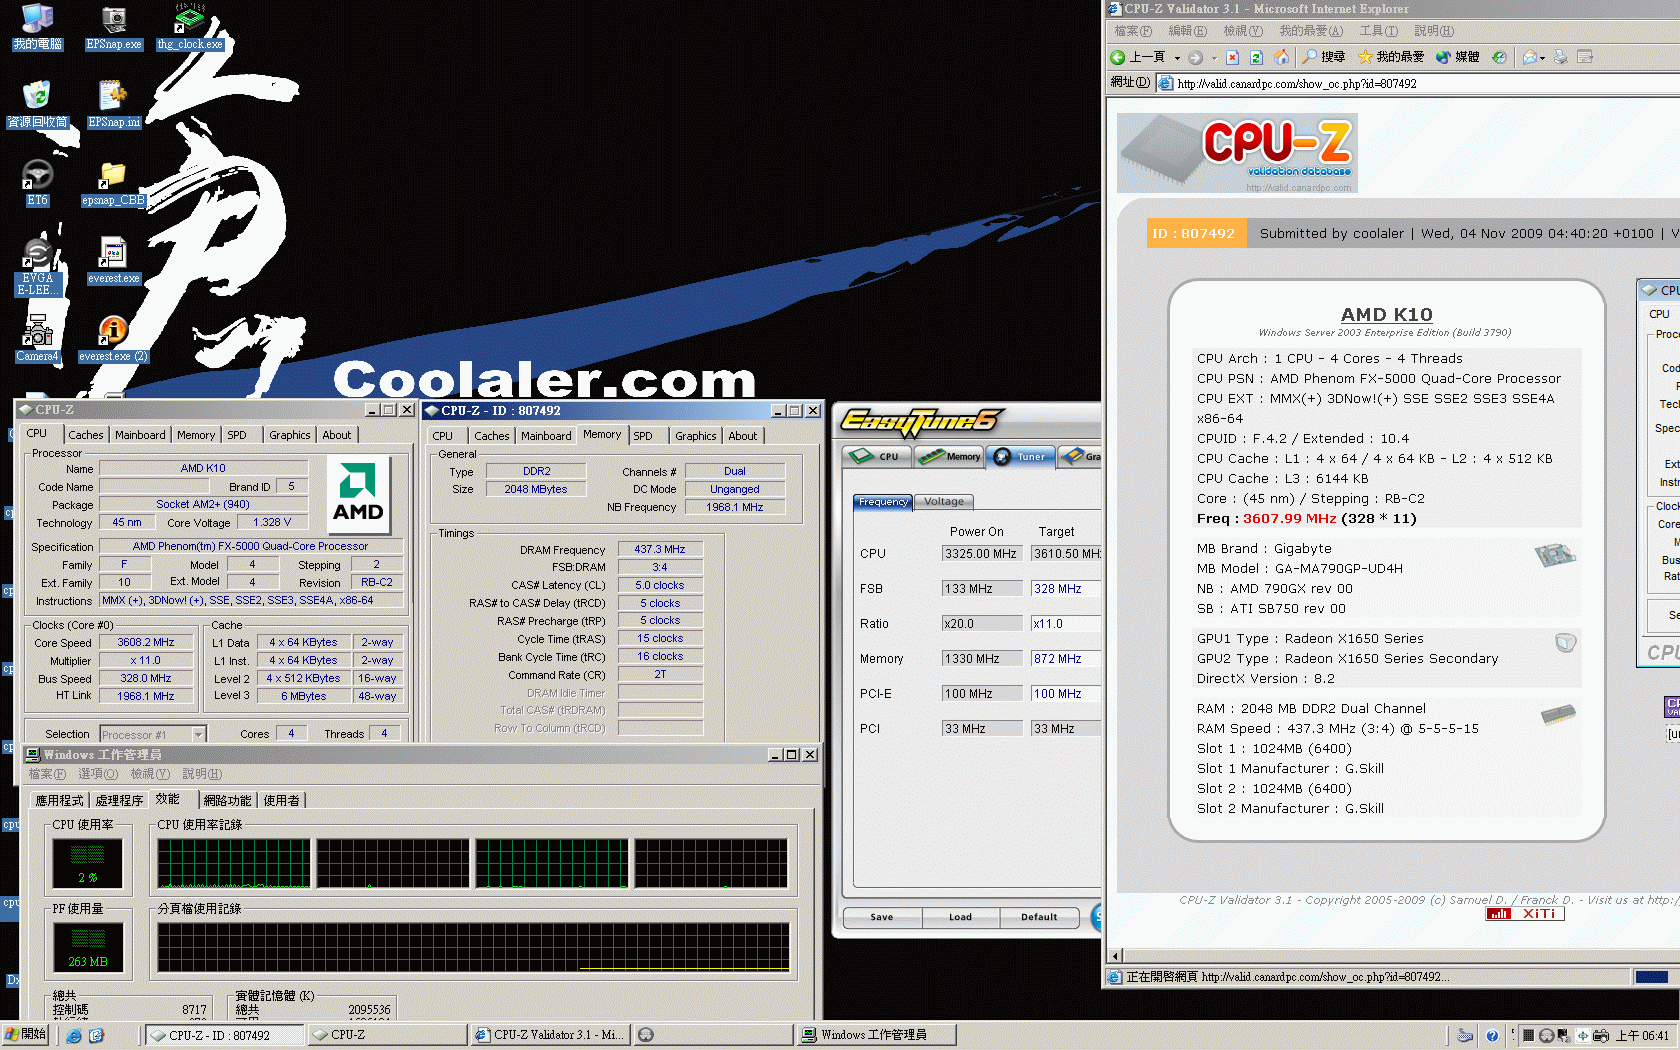
Task: Click the IE Print icon
Action: pyautogui.click(x=1560, y=57)
